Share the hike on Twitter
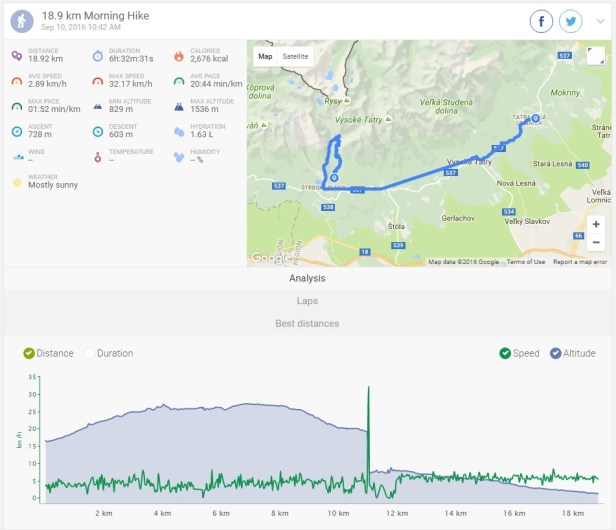The image size is (616, 530). click(x=571, y=21)
